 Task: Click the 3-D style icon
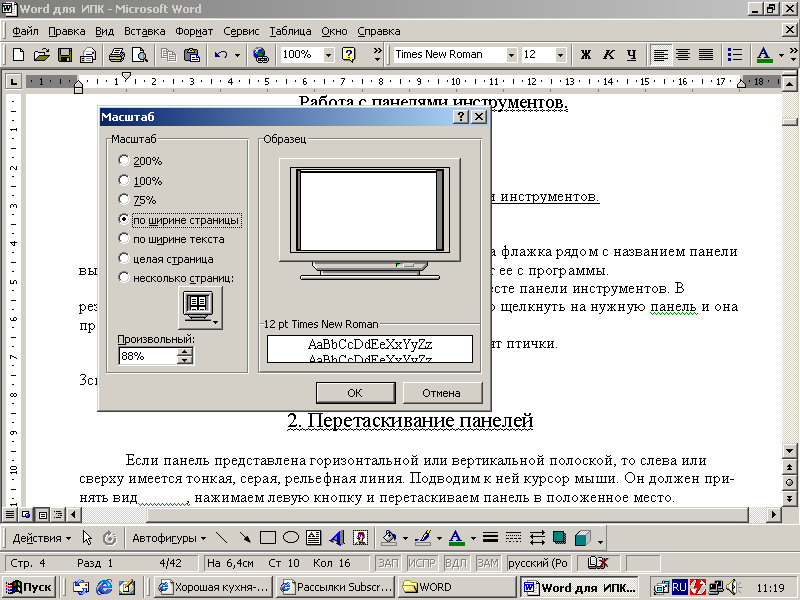pos(582,538)
